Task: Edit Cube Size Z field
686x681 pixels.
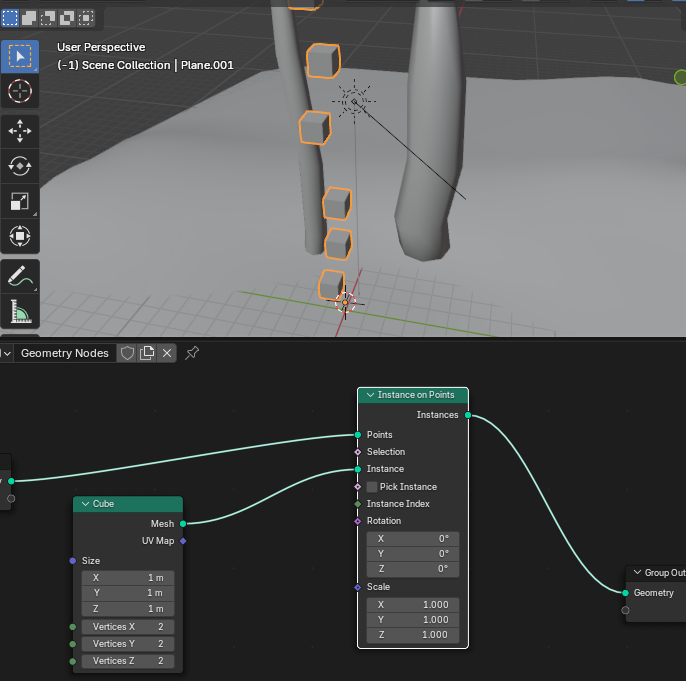Action: [x=128, y=609]
